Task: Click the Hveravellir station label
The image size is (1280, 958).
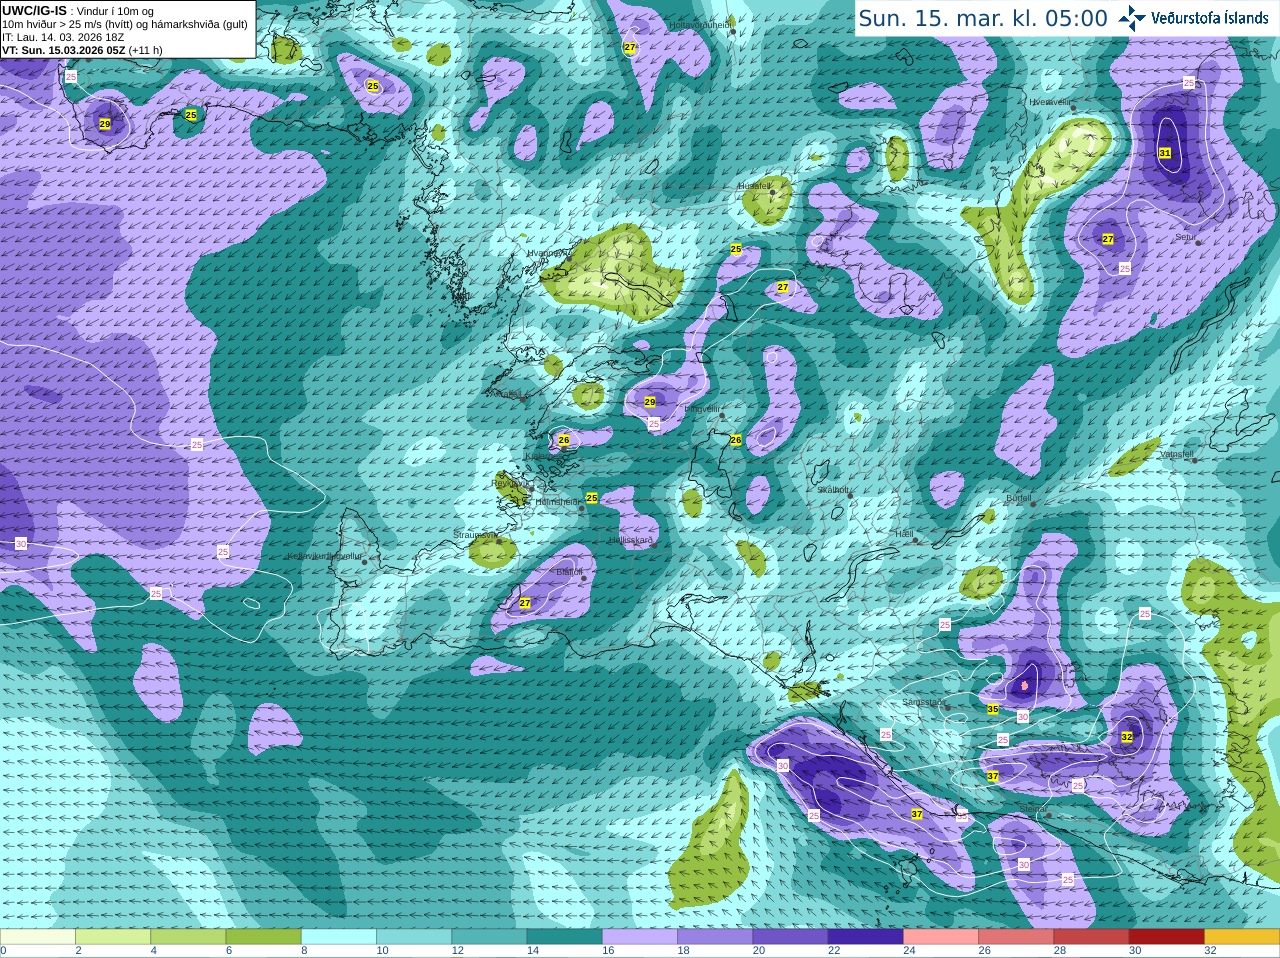Action: pos(1050,102)
